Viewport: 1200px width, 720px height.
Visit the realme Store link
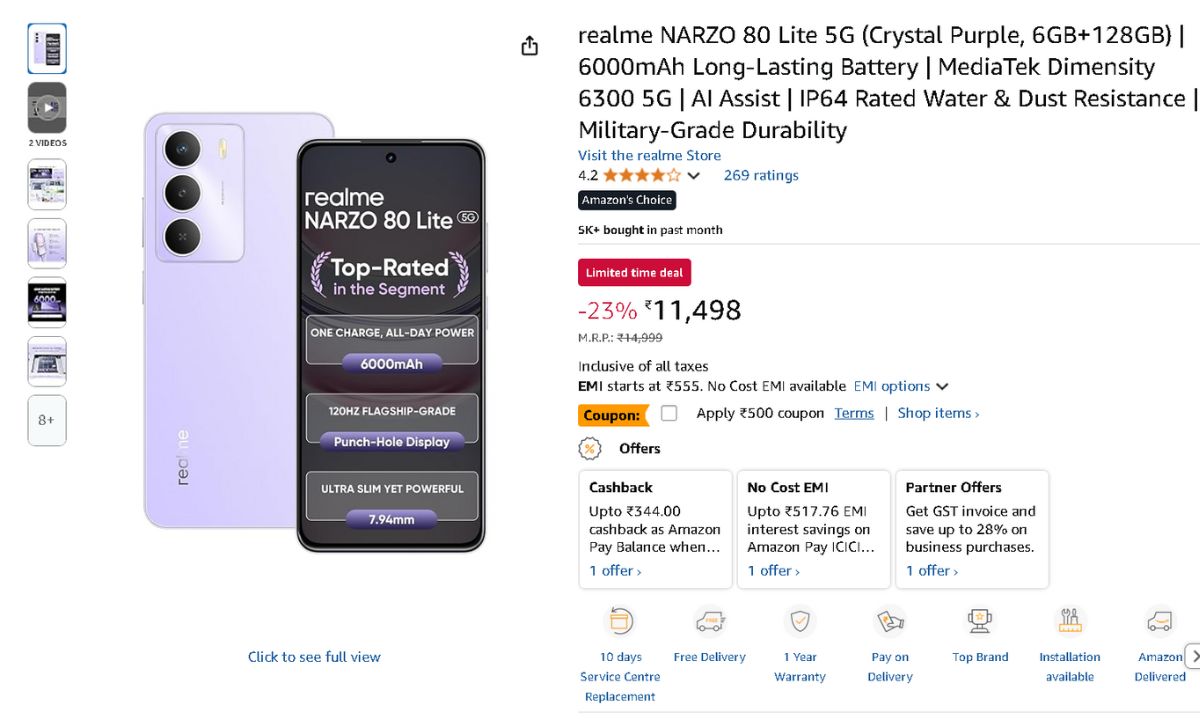pos(649,155)
